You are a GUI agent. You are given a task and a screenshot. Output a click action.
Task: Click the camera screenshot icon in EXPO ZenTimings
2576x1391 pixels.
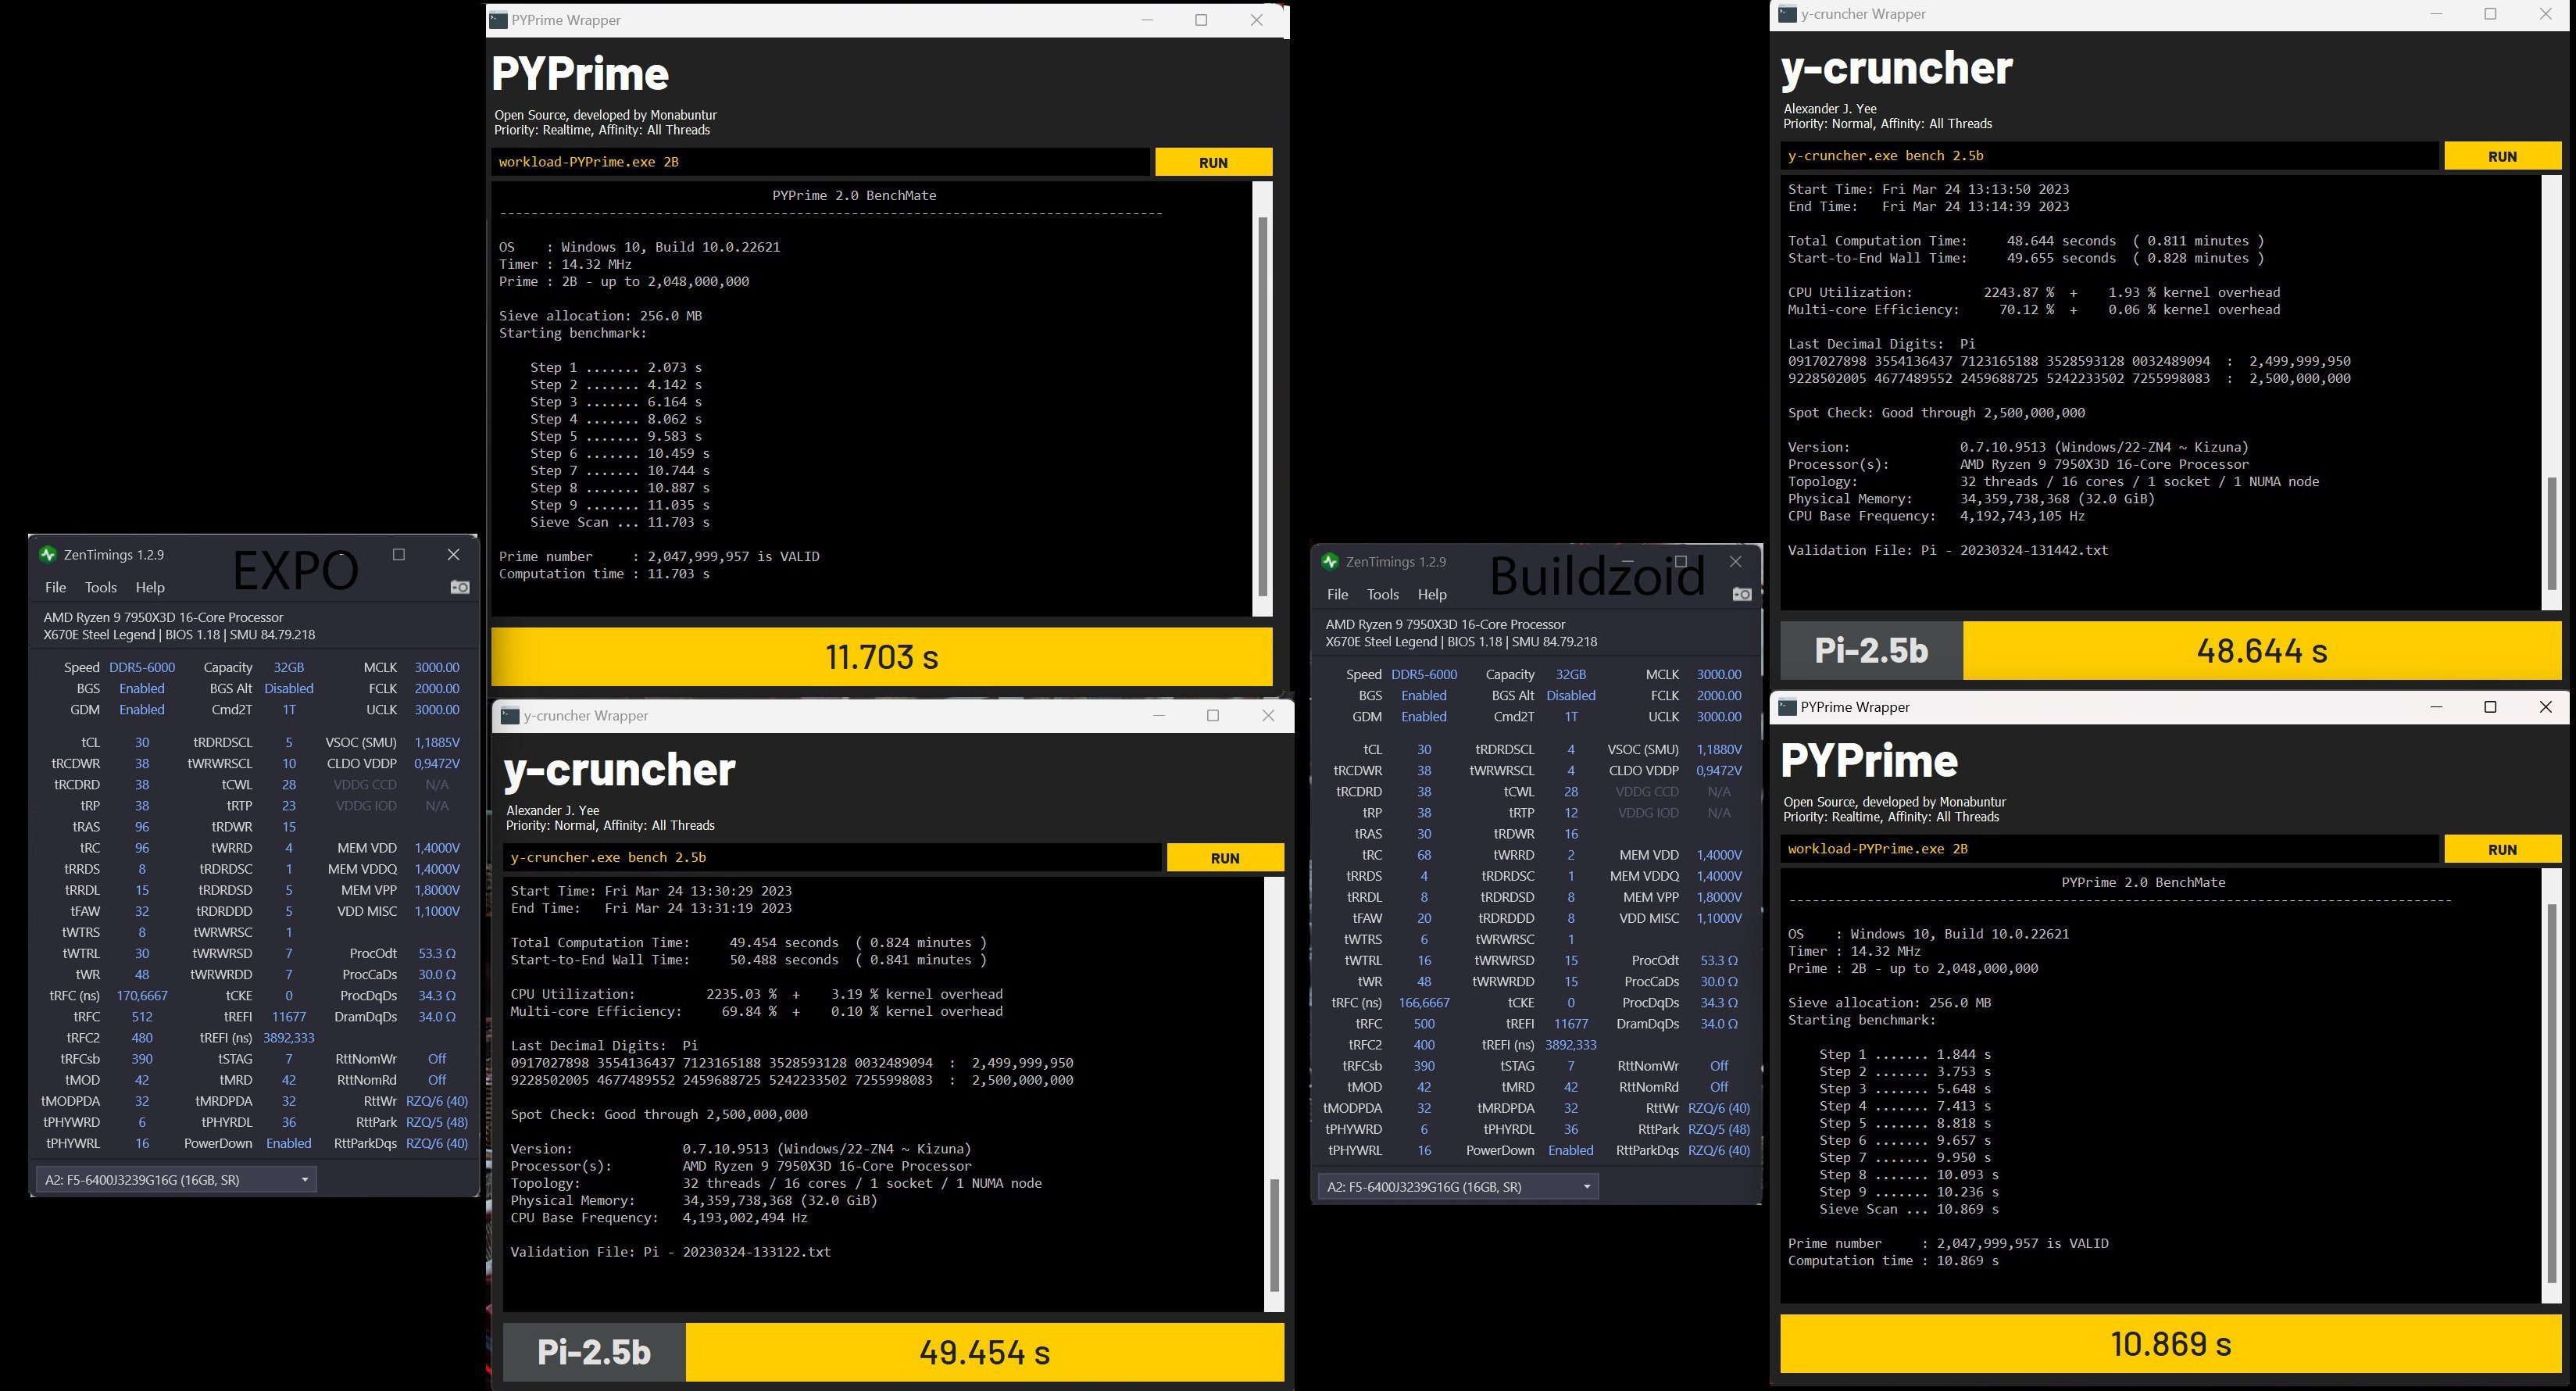(x=461, y=588)
